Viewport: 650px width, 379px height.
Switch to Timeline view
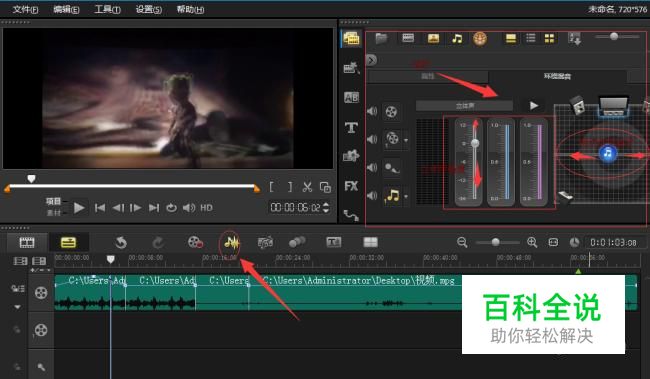pyautogui.click(x=68, y=243)
